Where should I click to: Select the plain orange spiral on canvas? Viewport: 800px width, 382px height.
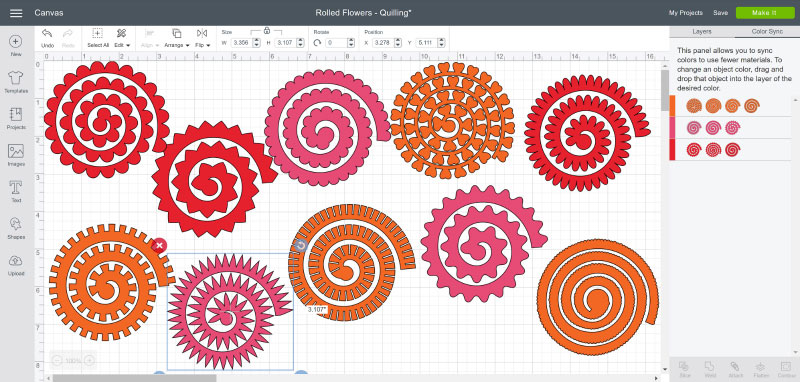click(x=597, y=297)
